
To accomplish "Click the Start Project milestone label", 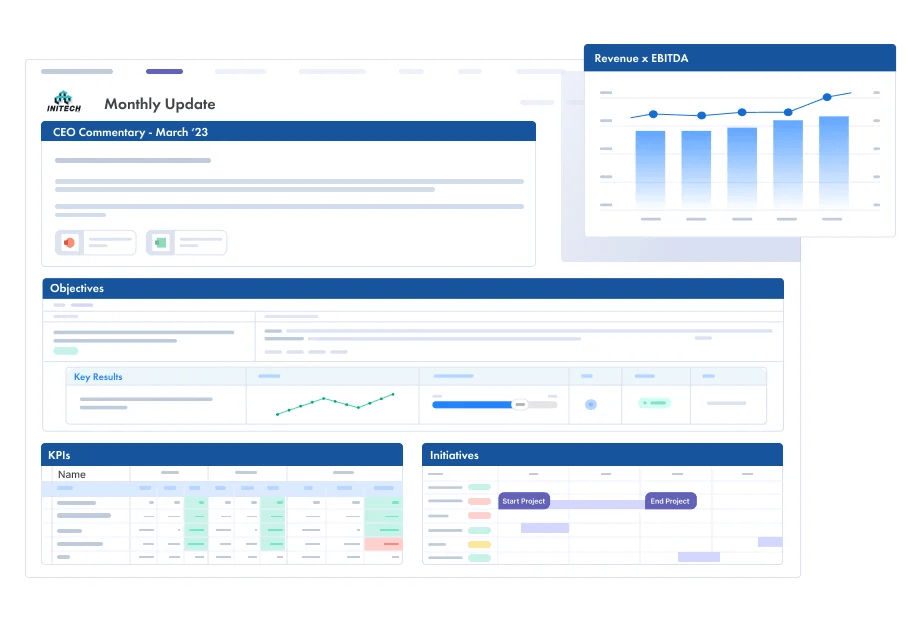I will coord(523,500).
